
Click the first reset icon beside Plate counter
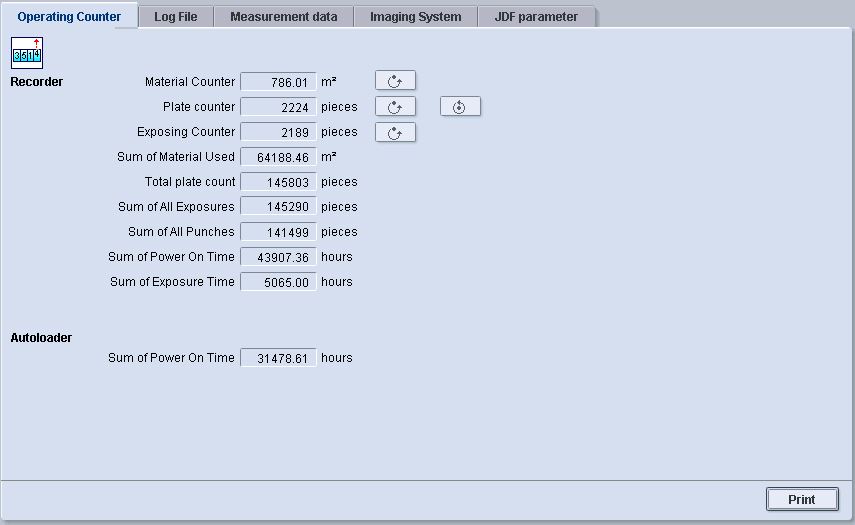click(x=395, y=107)
